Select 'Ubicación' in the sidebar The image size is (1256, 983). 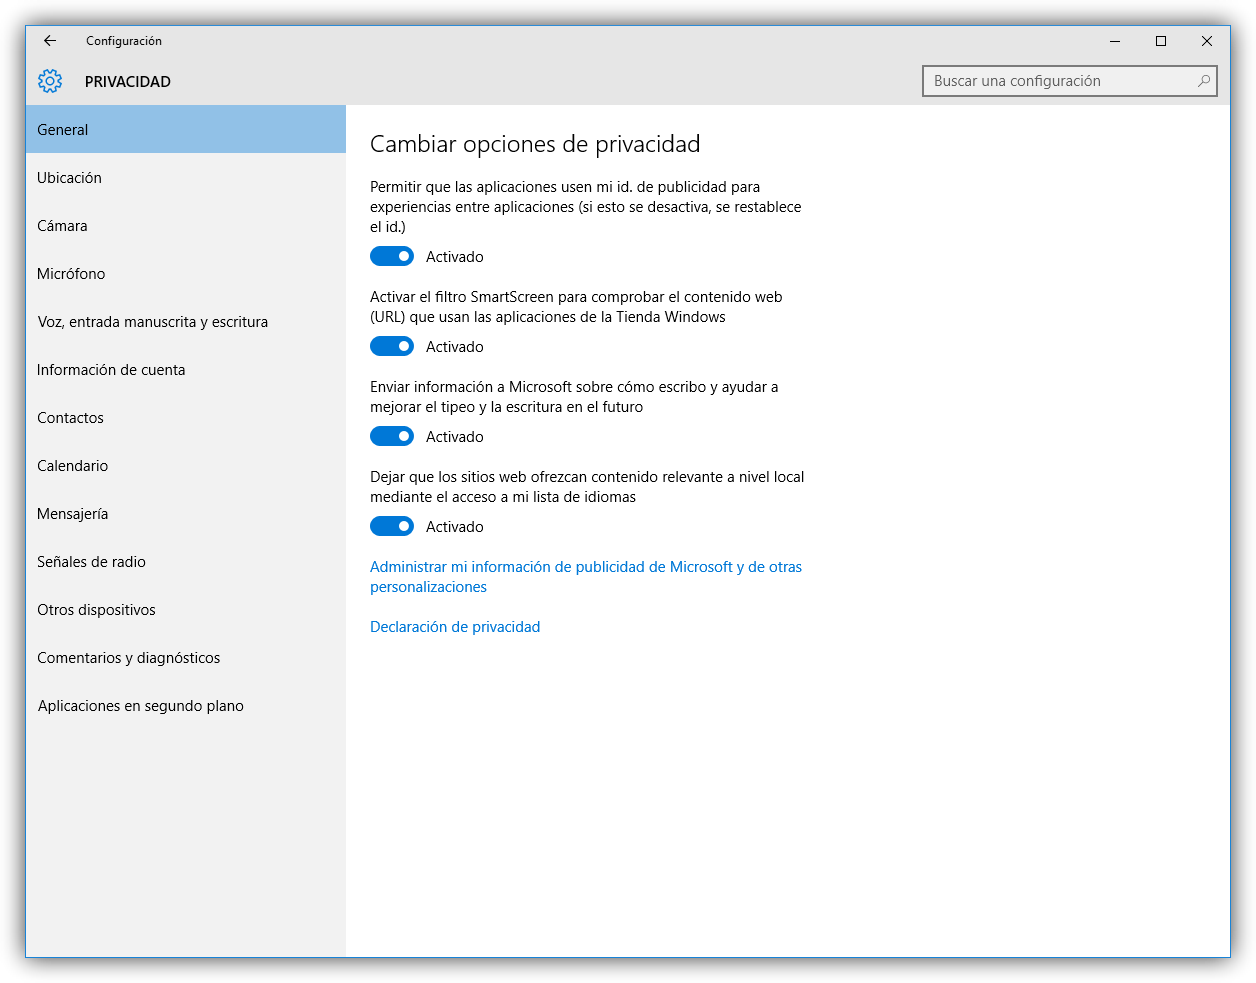point(69,177)
